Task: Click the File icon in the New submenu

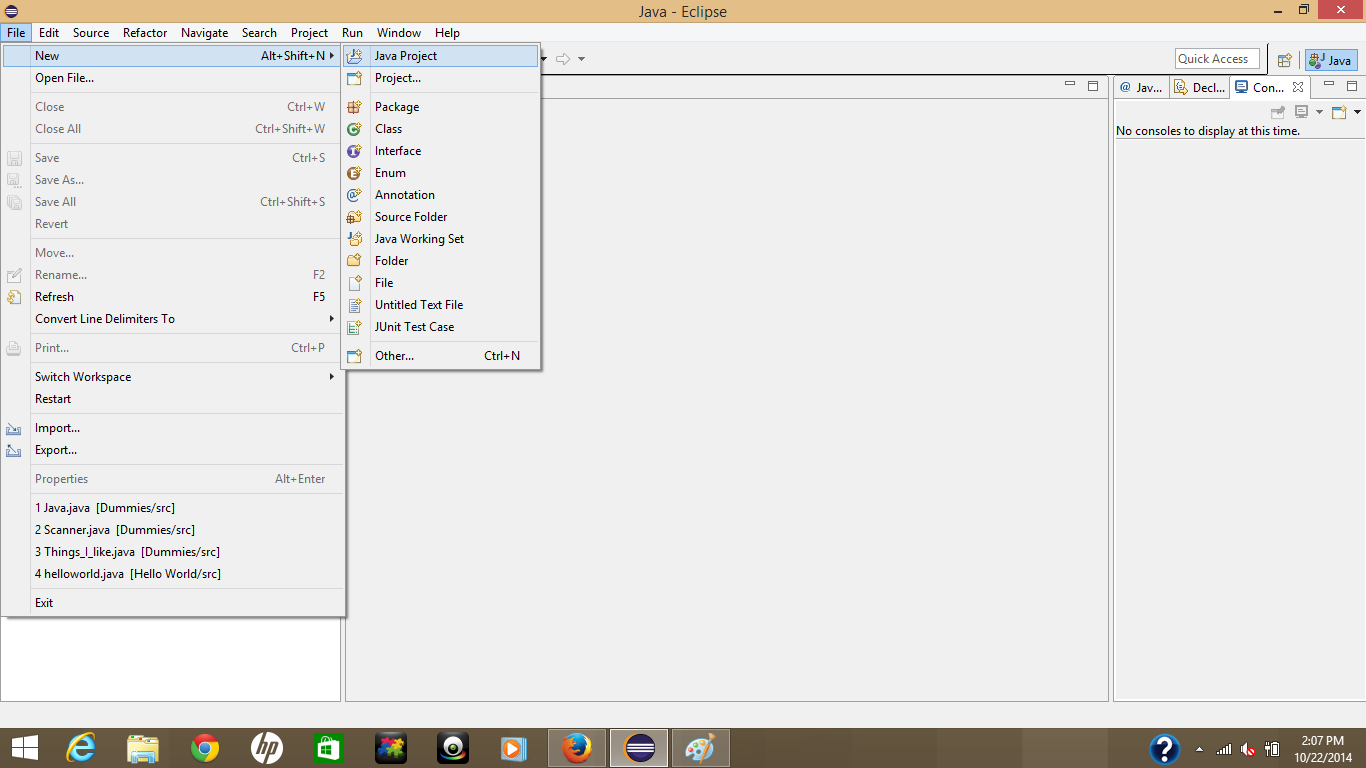Action: click(x=354, y=283)
